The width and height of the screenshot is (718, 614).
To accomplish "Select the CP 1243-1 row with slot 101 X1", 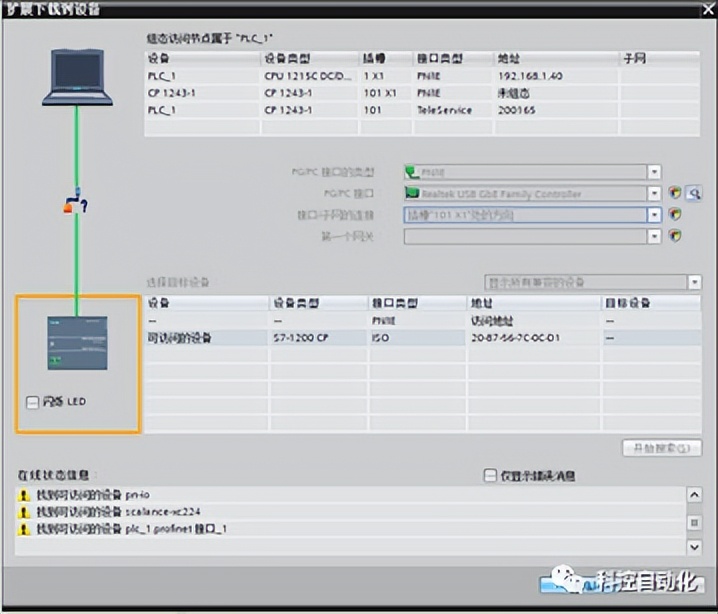I will pyautogui.click(x=422, y=93).
